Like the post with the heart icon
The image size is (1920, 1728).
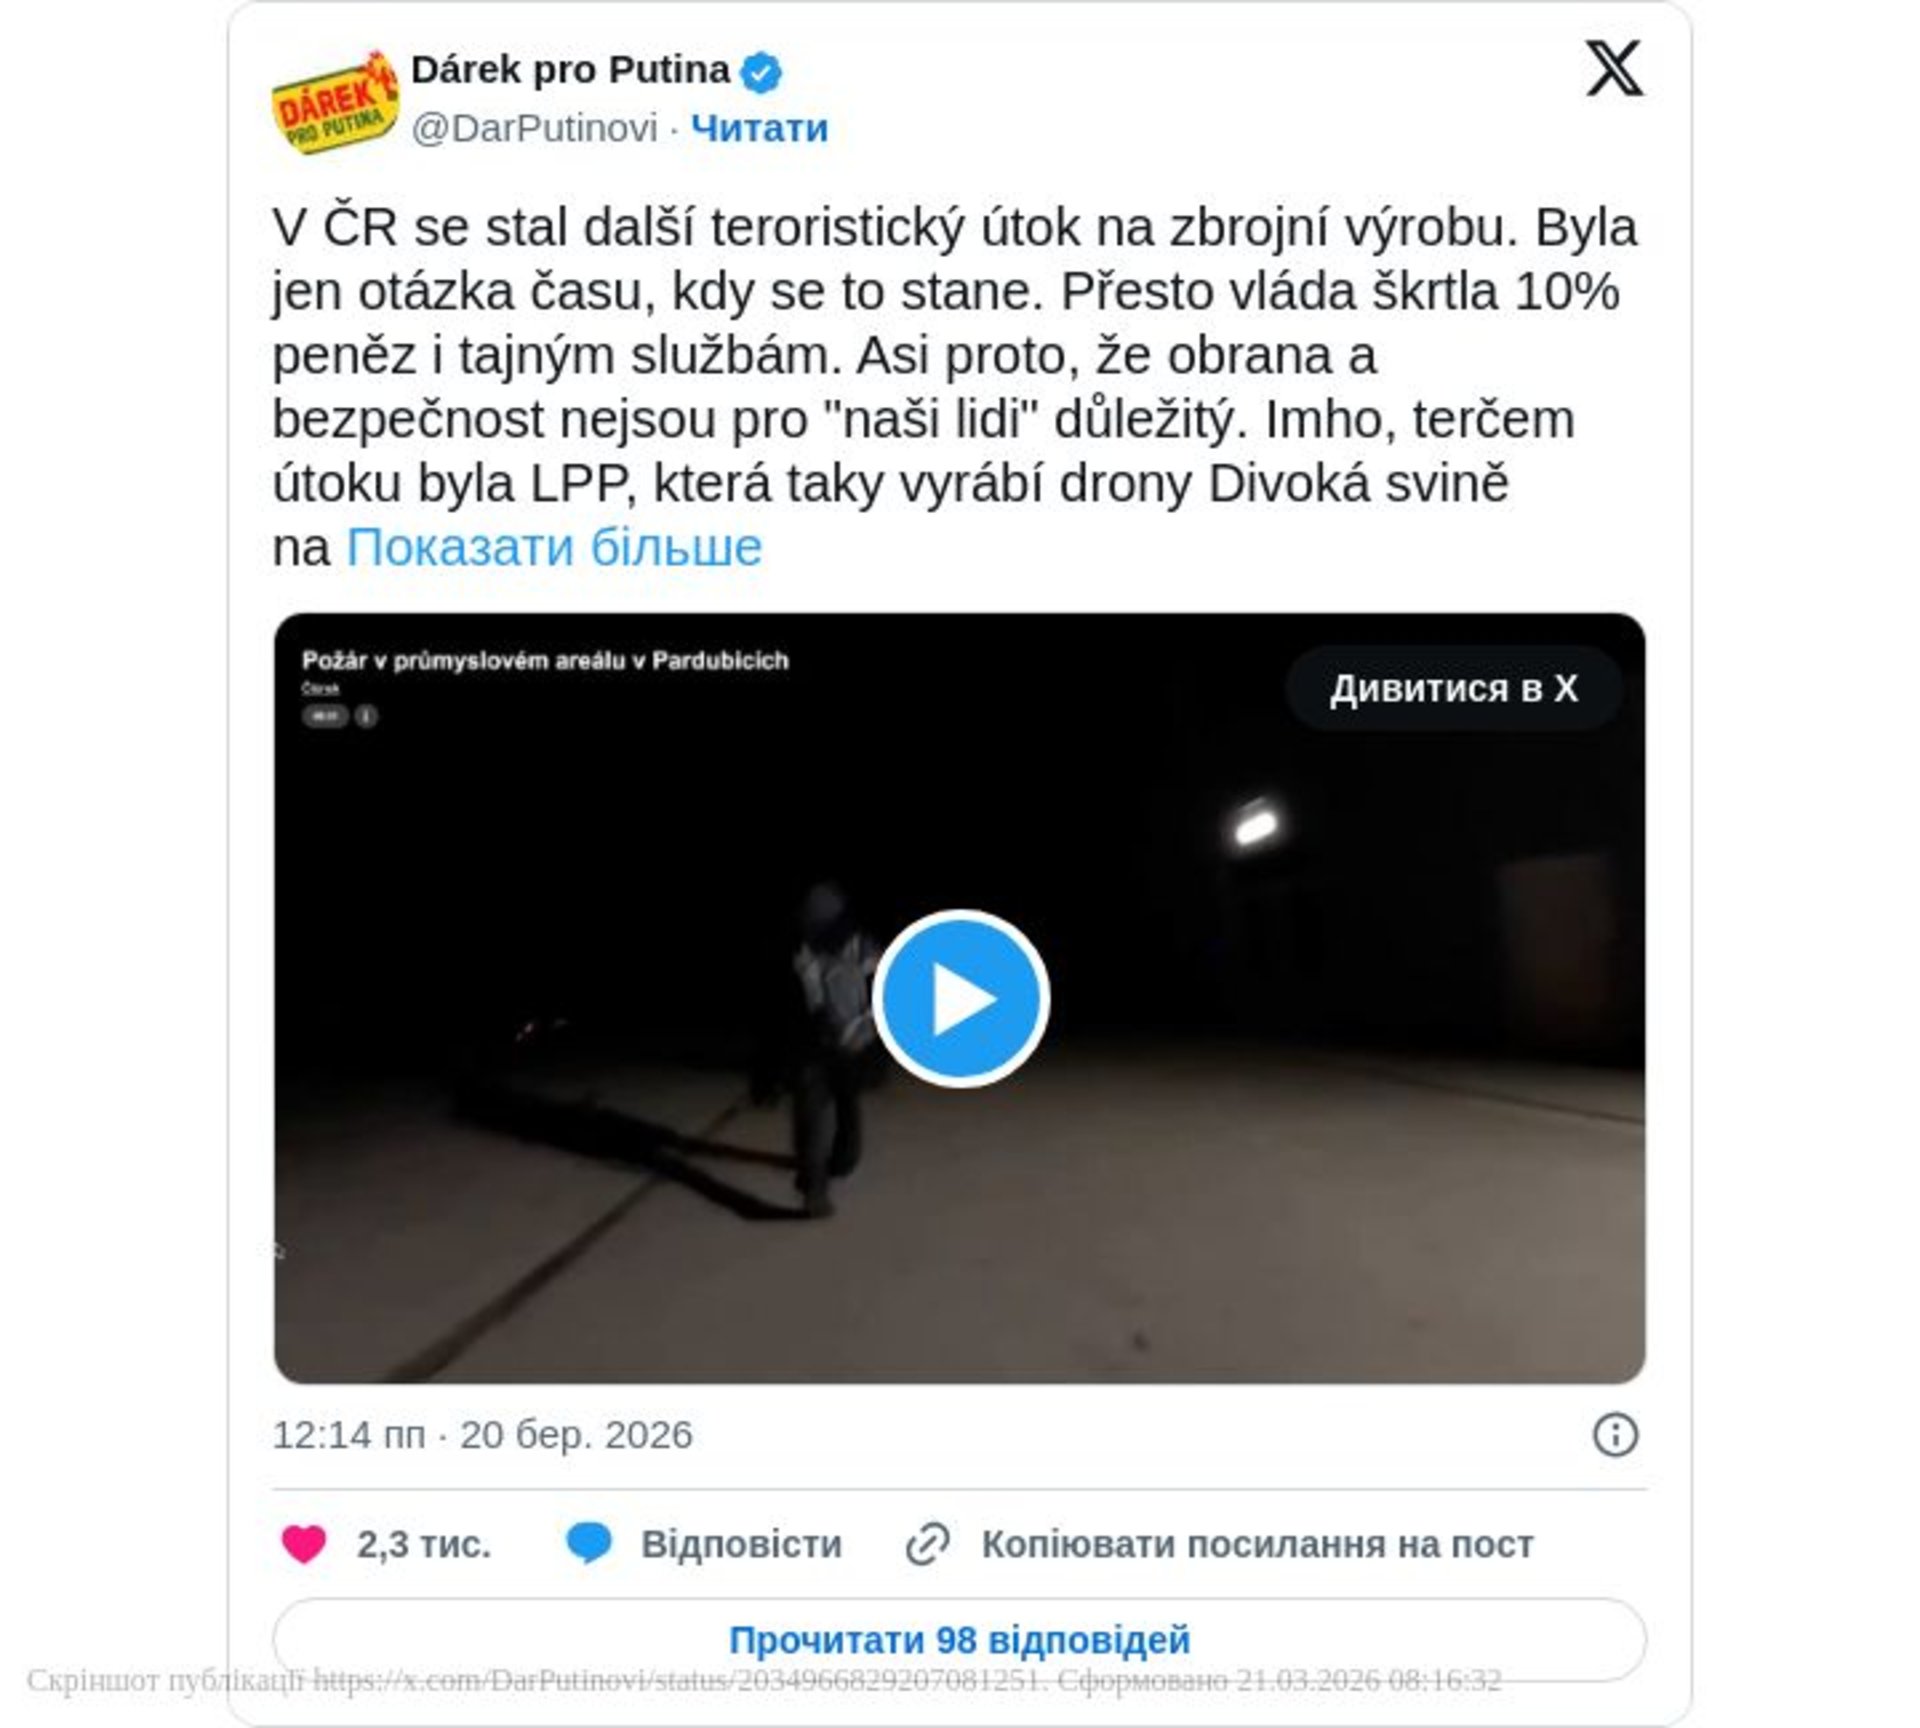304,1545
